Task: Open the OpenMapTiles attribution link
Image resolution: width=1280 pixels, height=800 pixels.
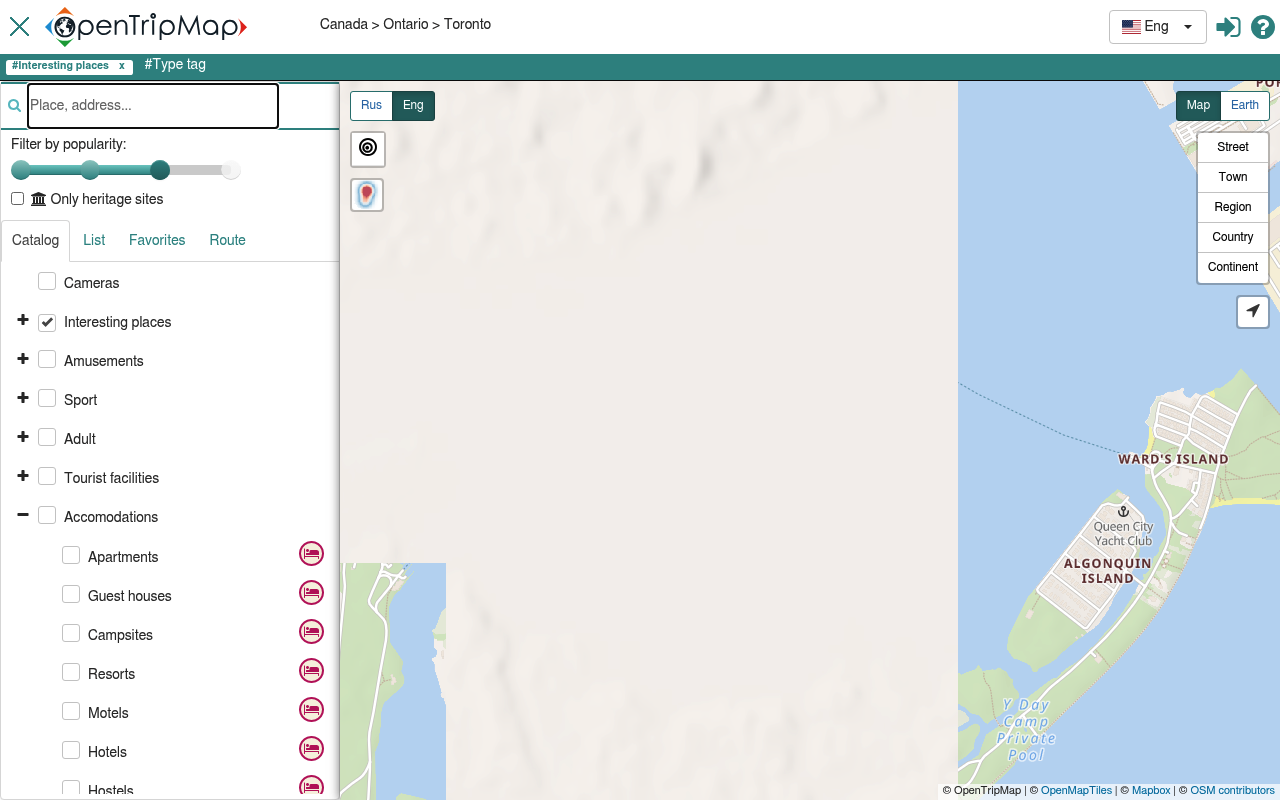Action: [x=1076, y=790]
